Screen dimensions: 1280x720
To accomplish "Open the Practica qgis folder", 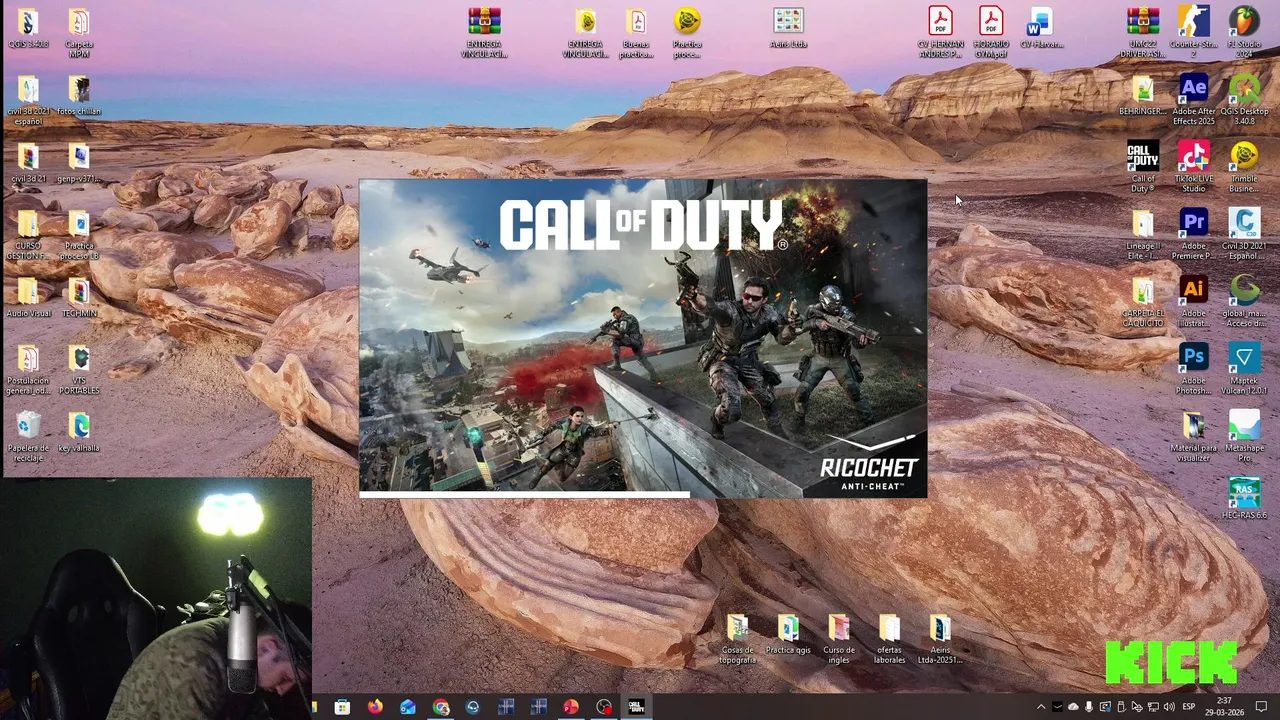I will pos(788,635).
